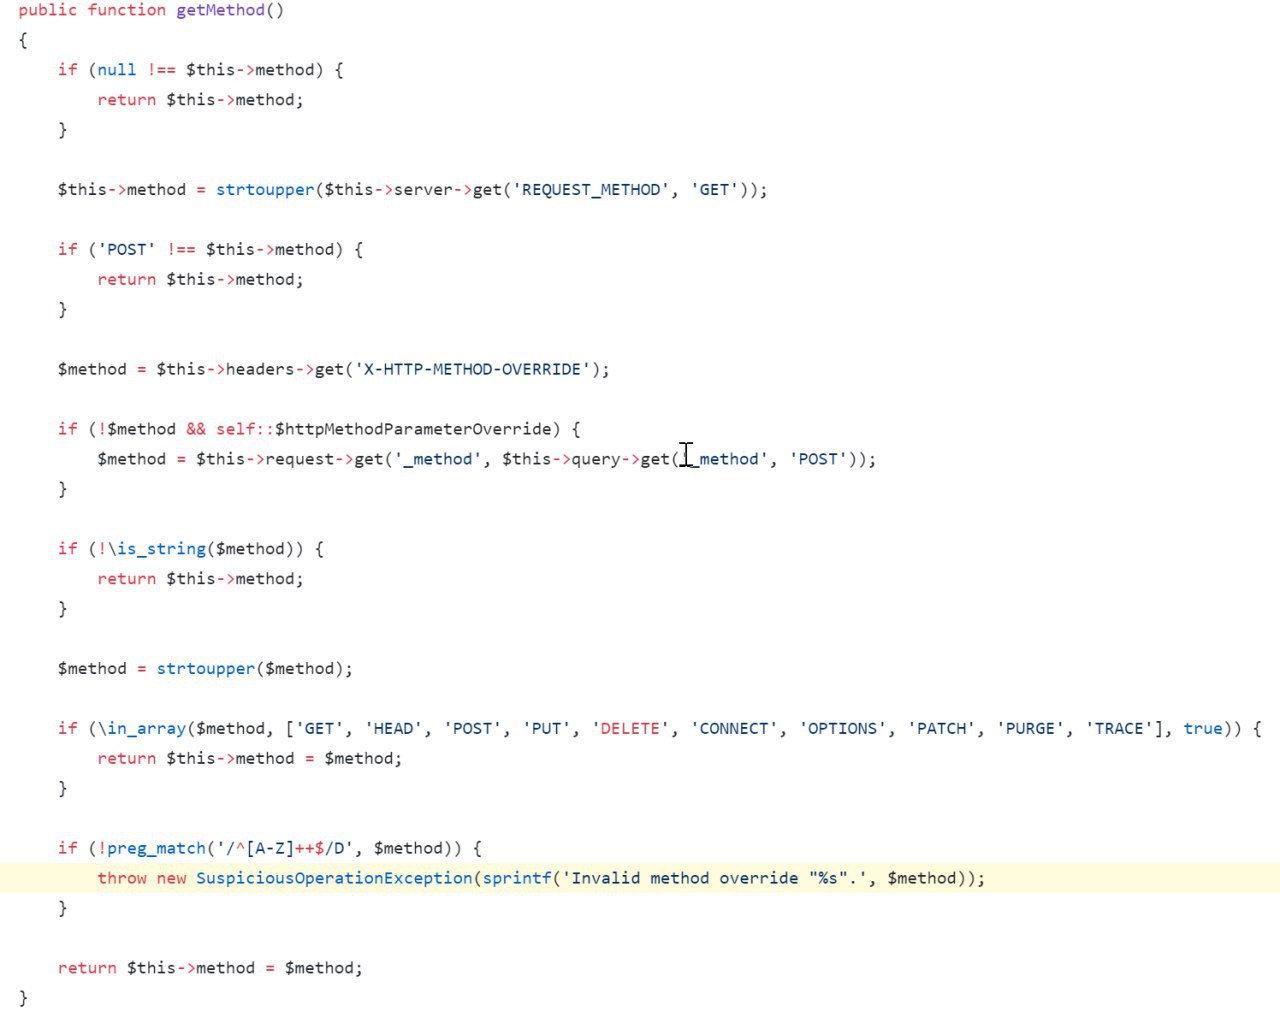Click '_method' inside query->get call
The width and height of the screenshot is (1280, 1017).
point(724,459)
